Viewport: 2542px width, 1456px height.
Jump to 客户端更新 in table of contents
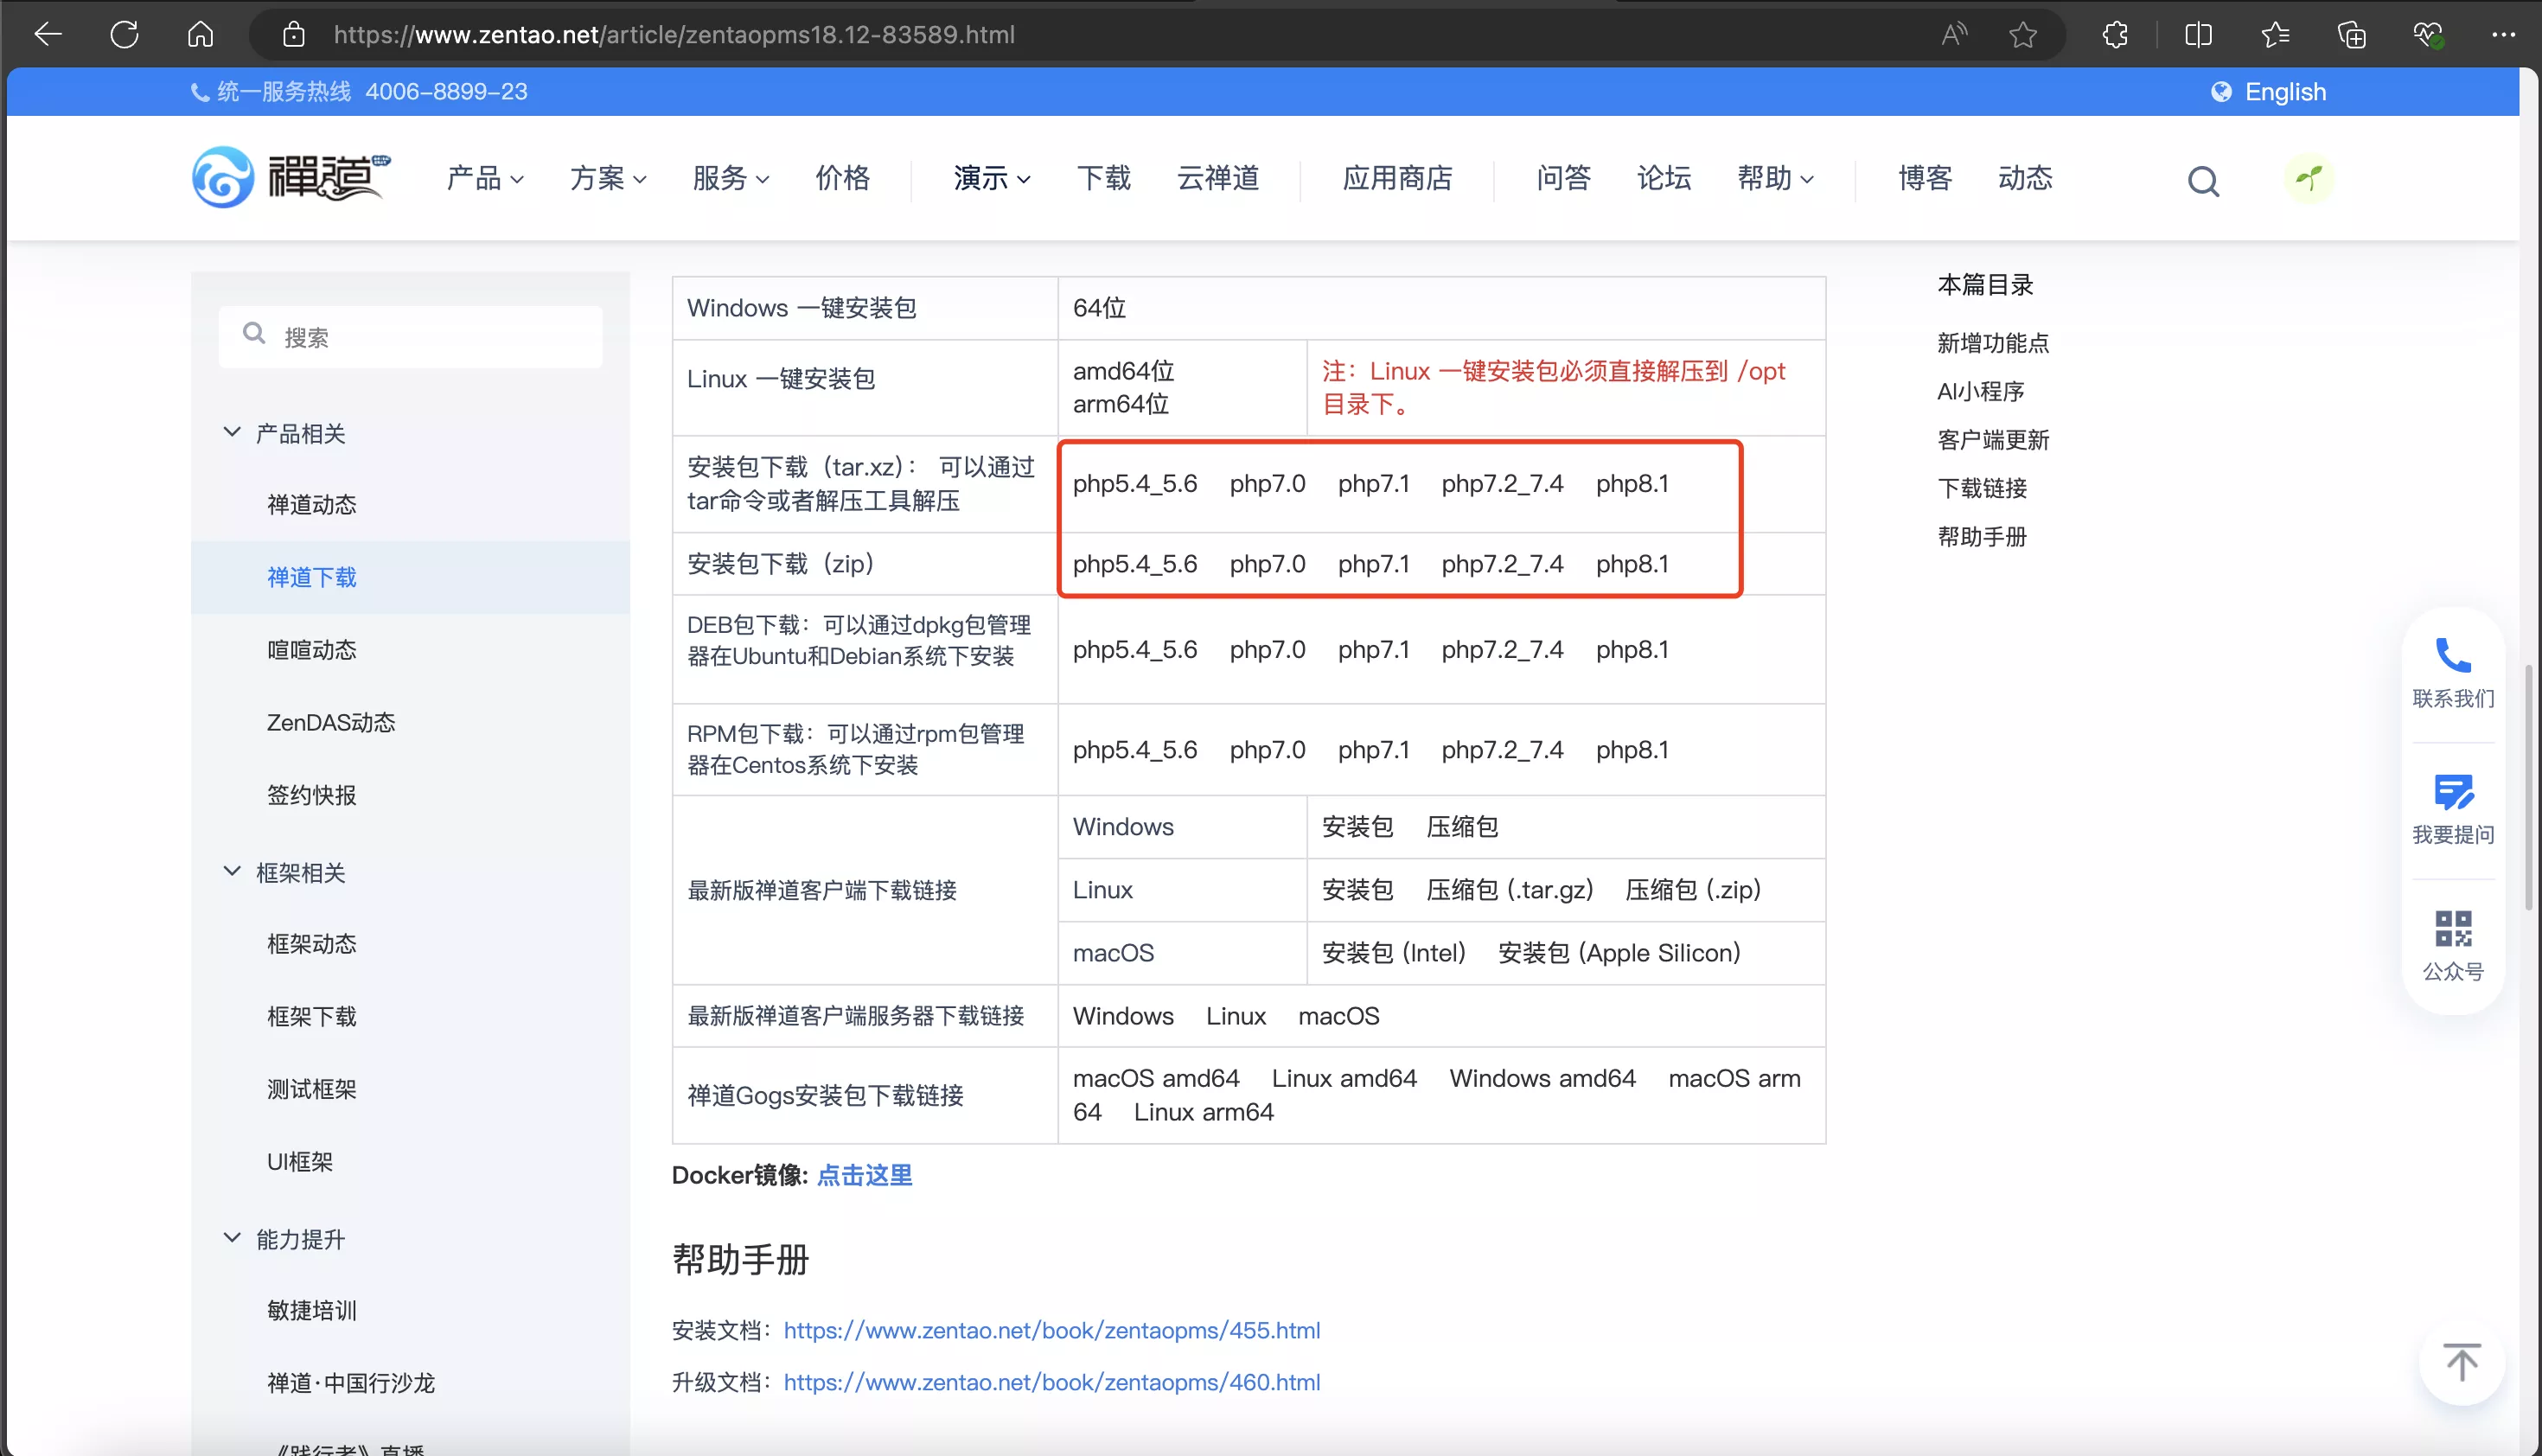(1993, 440)
